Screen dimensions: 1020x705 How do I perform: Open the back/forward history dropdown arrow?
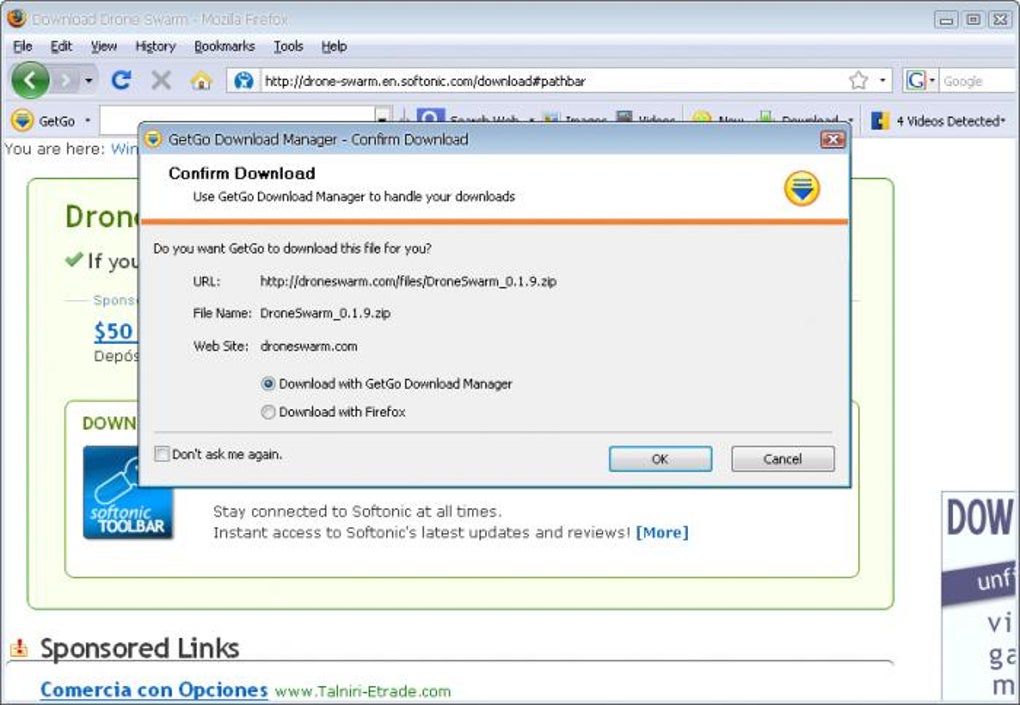(88, 81)
